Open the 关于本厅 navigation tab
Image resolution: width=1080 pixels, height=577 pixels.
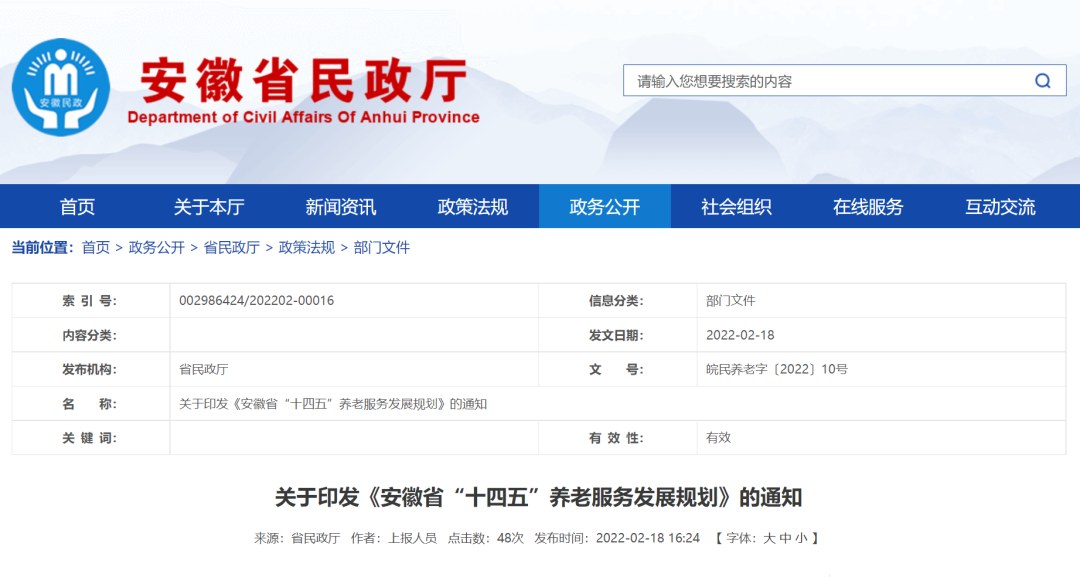209,207
